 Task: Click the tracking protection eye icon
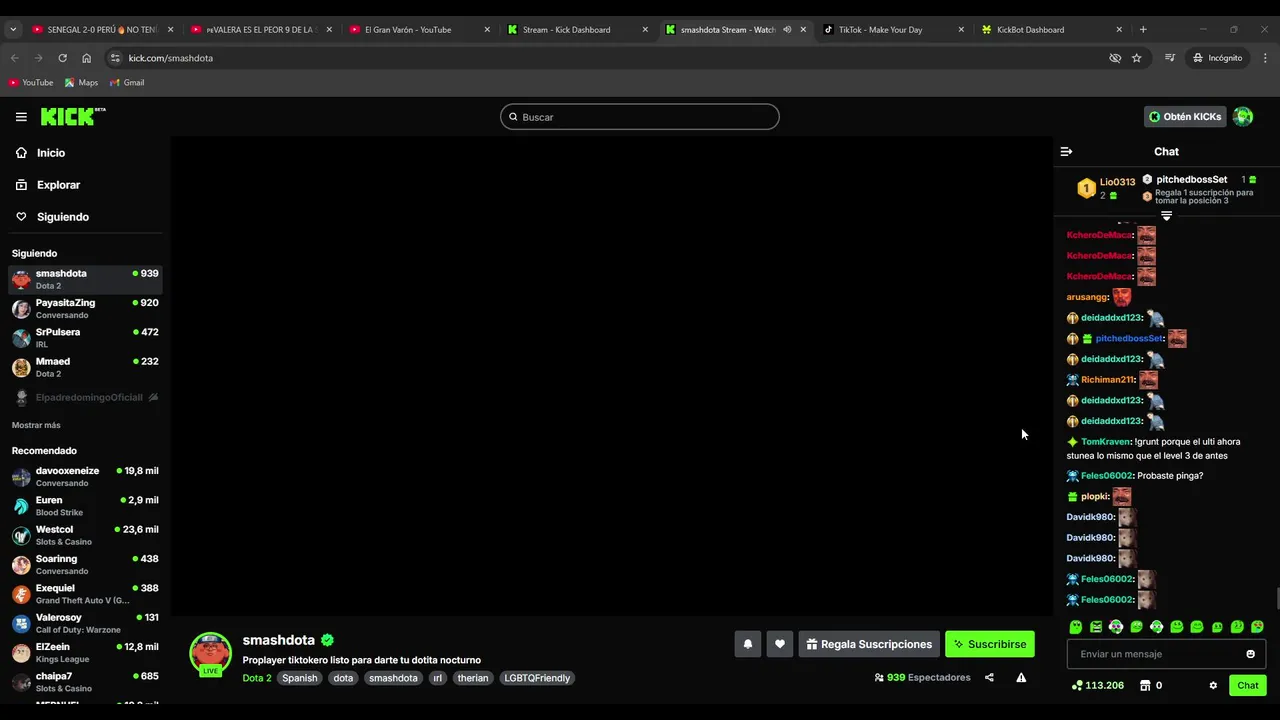pos(1115,58)
